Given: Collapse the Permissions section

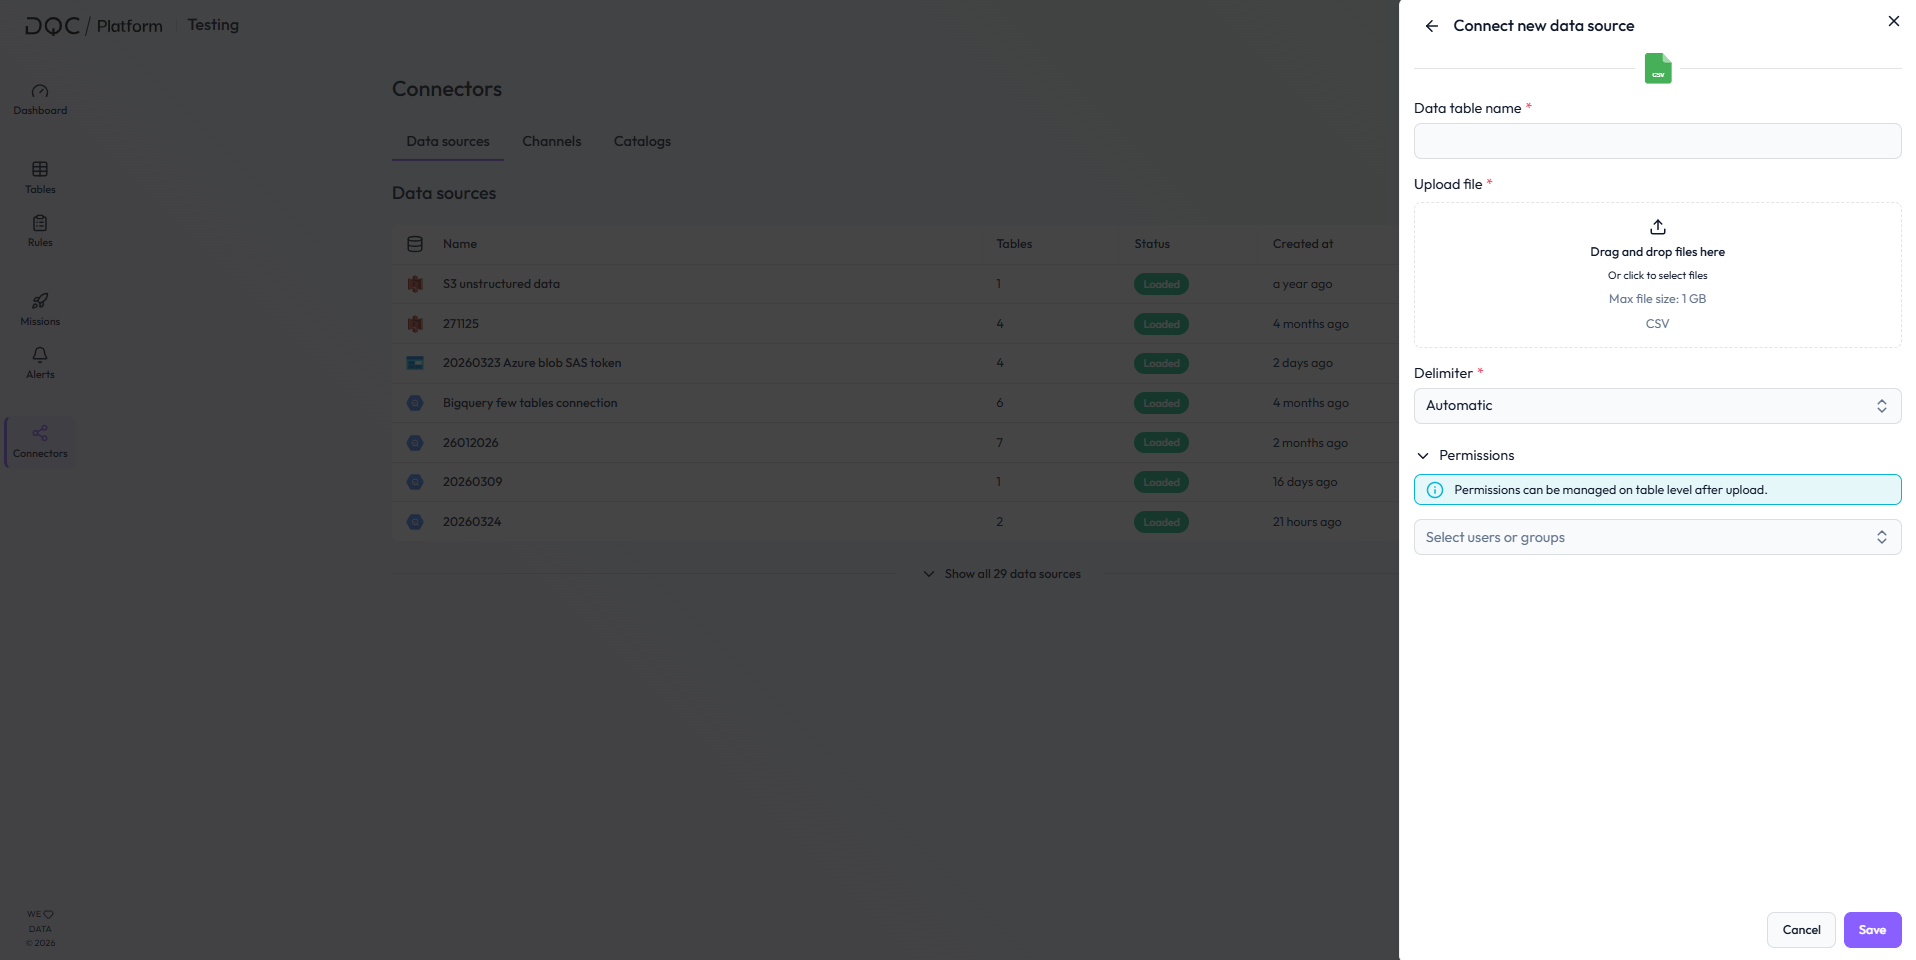Looking at the screenshot, I should point(1423,456).
